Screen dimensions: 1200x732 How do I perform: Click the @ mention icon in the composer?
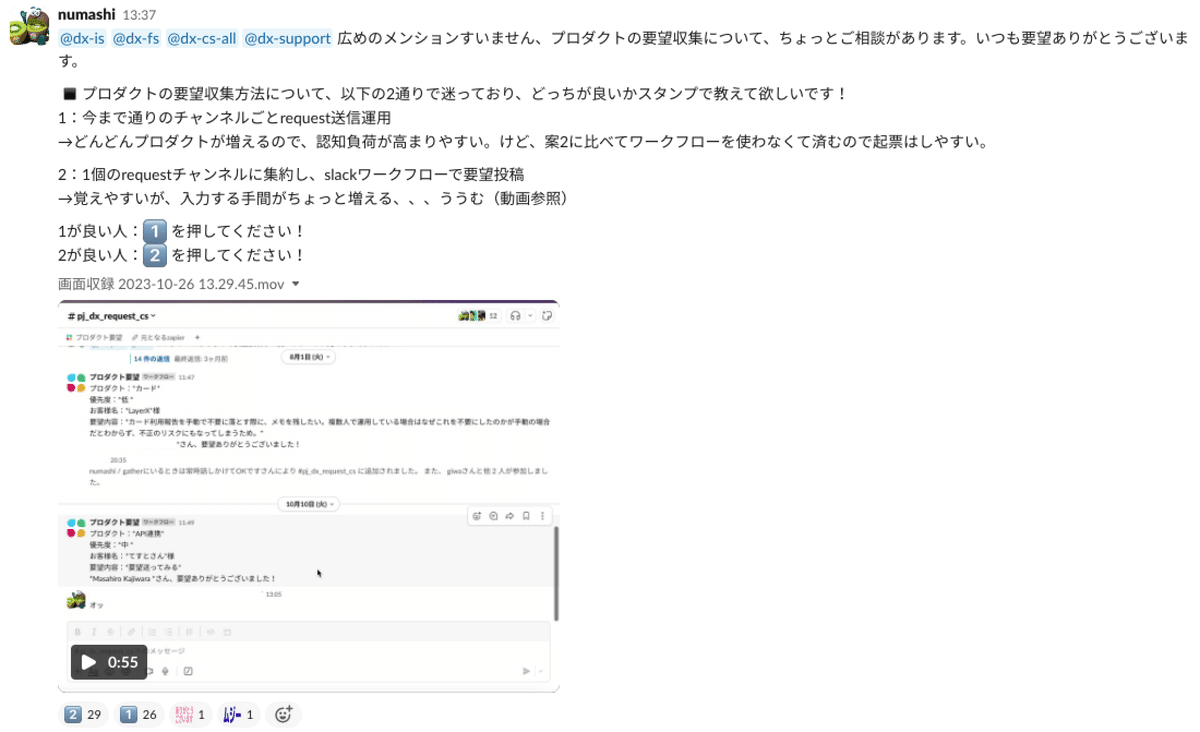[x=126, y=670]
